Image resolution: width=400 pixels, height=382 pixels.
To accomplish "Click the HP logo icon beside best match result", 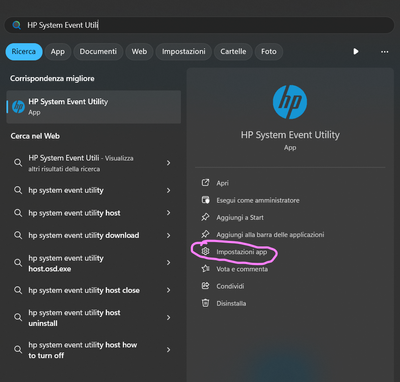I will click(x=18, y=107).
